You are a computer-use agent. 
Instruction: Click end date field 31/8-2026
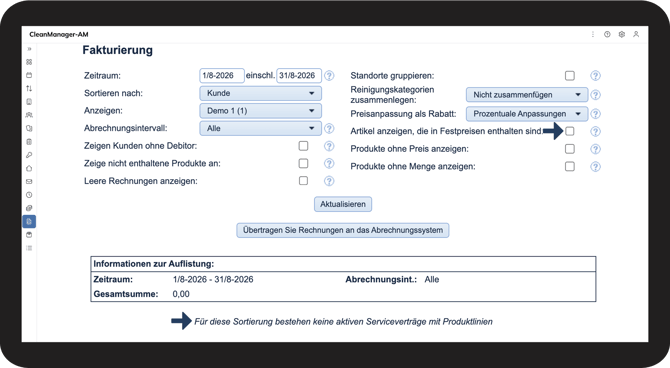299,76
